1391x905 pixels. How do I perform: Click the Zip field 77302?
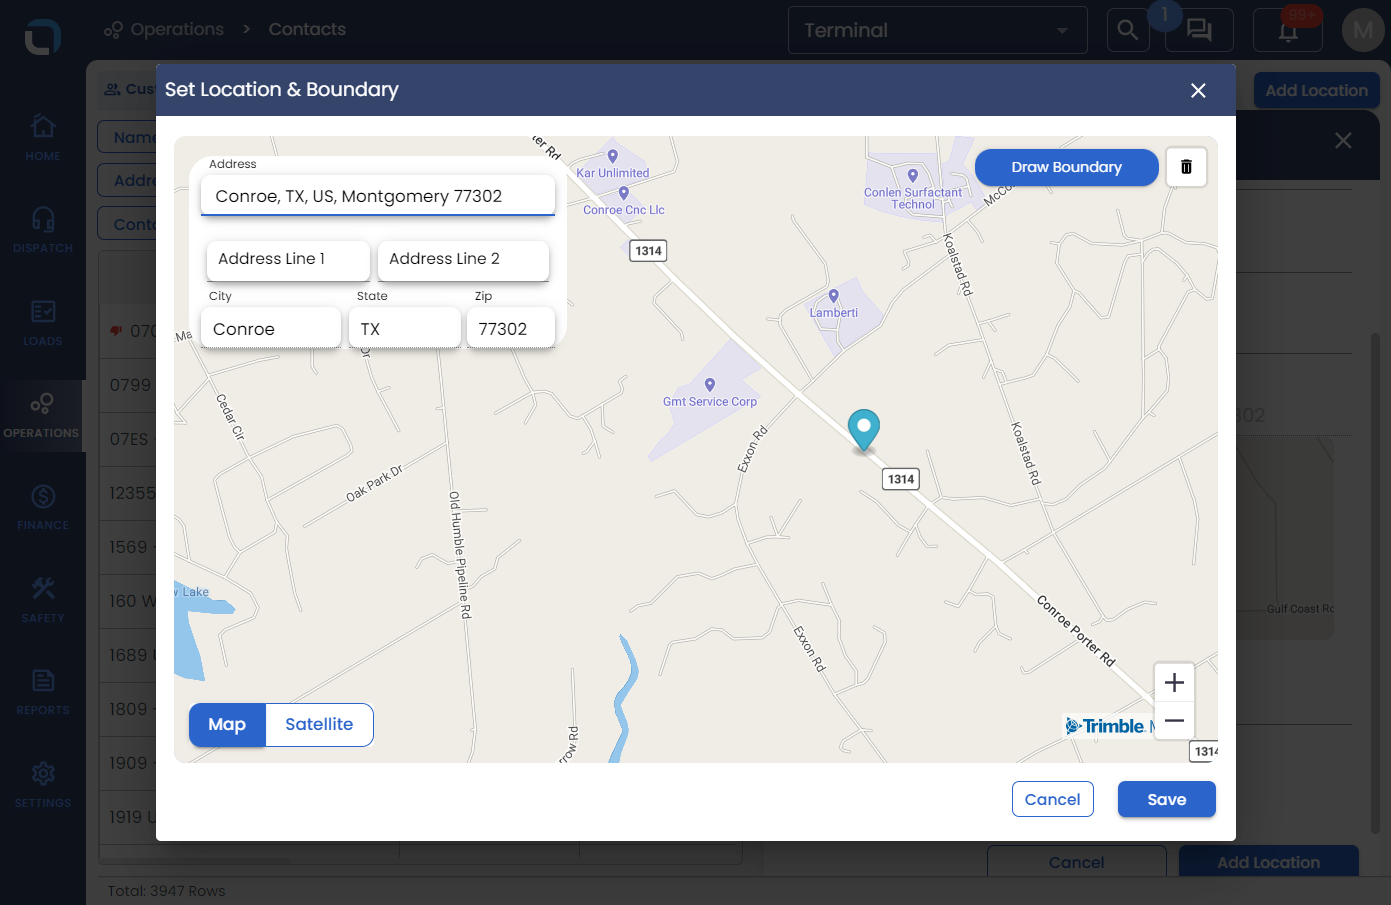pos(511,329)
